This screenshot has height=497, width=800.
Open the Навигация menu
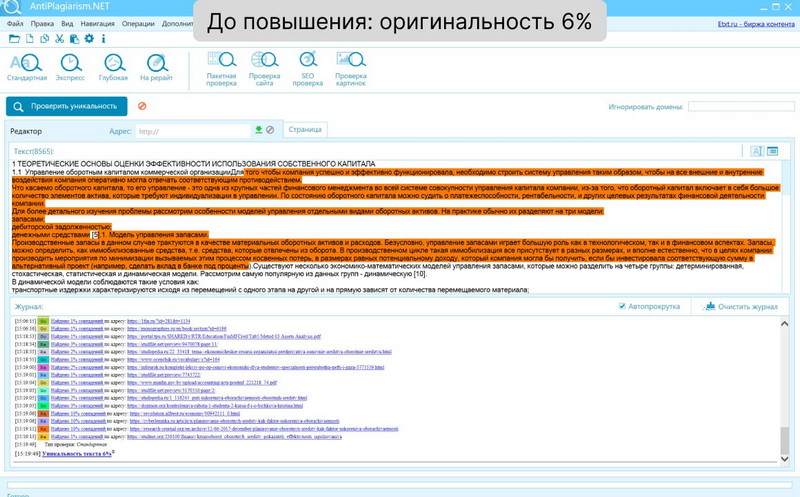click(97, 23)
